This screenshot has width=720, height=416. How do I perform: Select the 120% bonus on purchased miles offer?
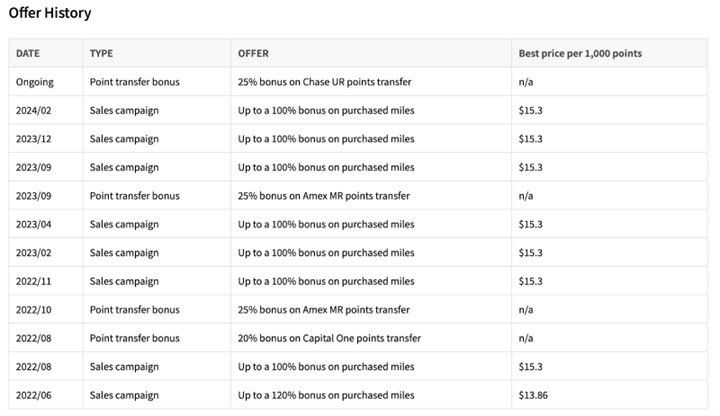click(x=326, y=396)
